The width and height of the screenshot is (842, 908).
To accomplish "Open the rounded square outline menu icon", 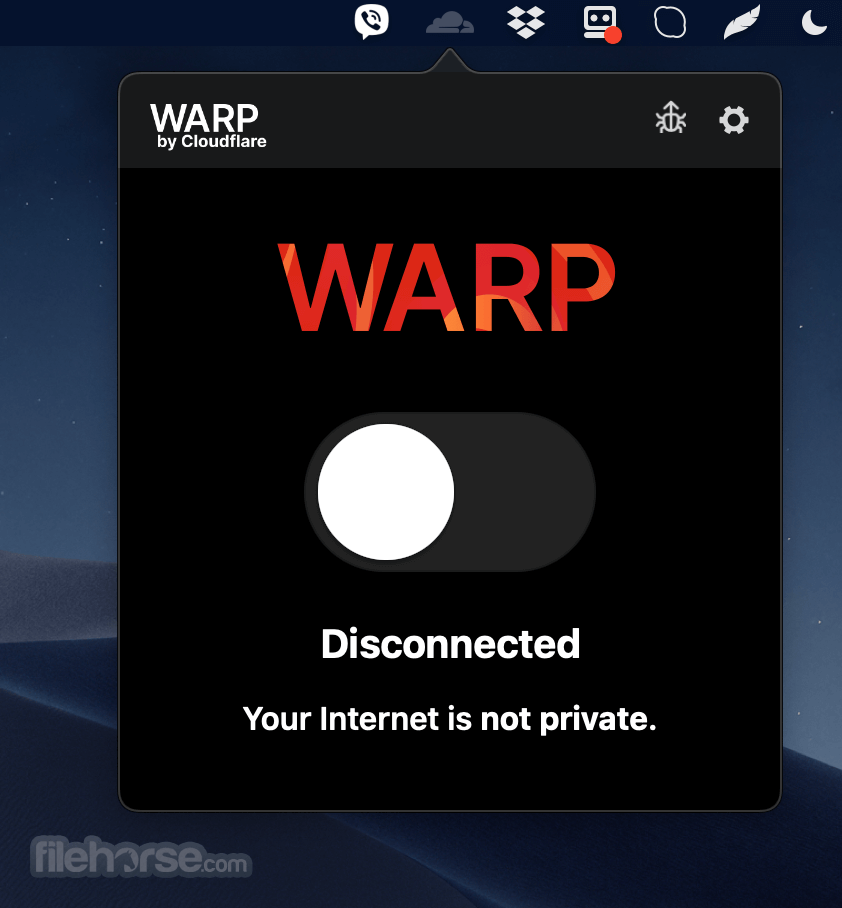I will 670,23.
